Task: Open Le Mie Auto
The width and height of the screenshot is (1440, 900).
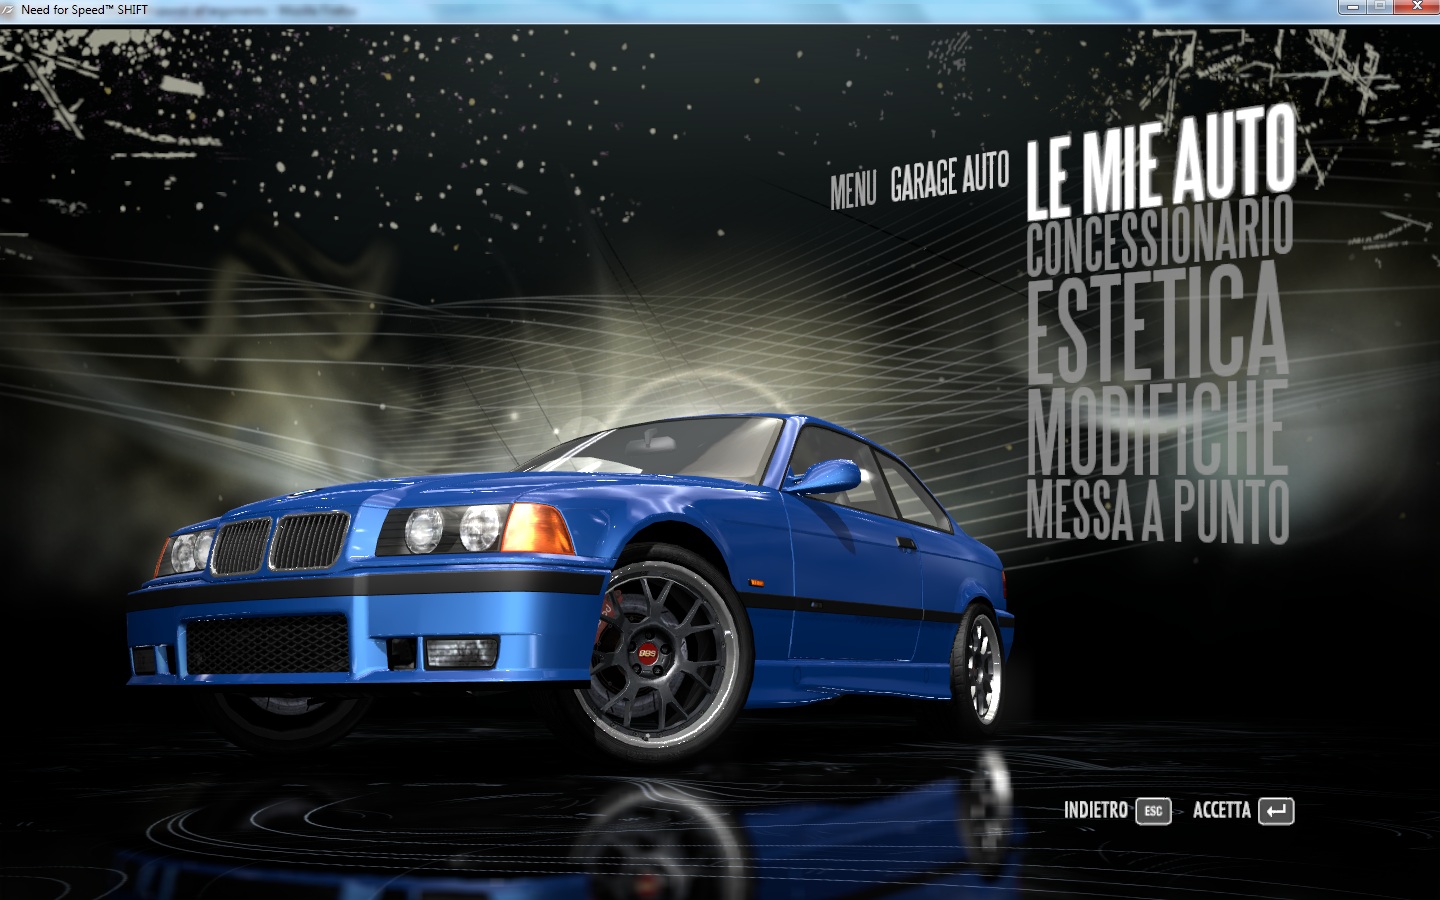Action: 1160,165
